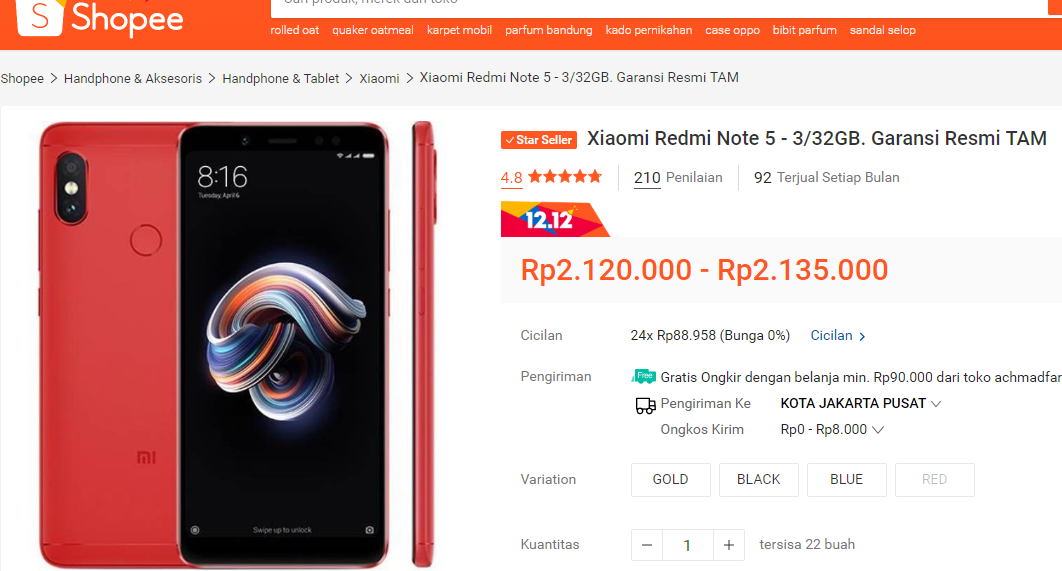The image size is (1062, 571).
Task: Decrease quantity with the minus button
Action: coord(647,545)
